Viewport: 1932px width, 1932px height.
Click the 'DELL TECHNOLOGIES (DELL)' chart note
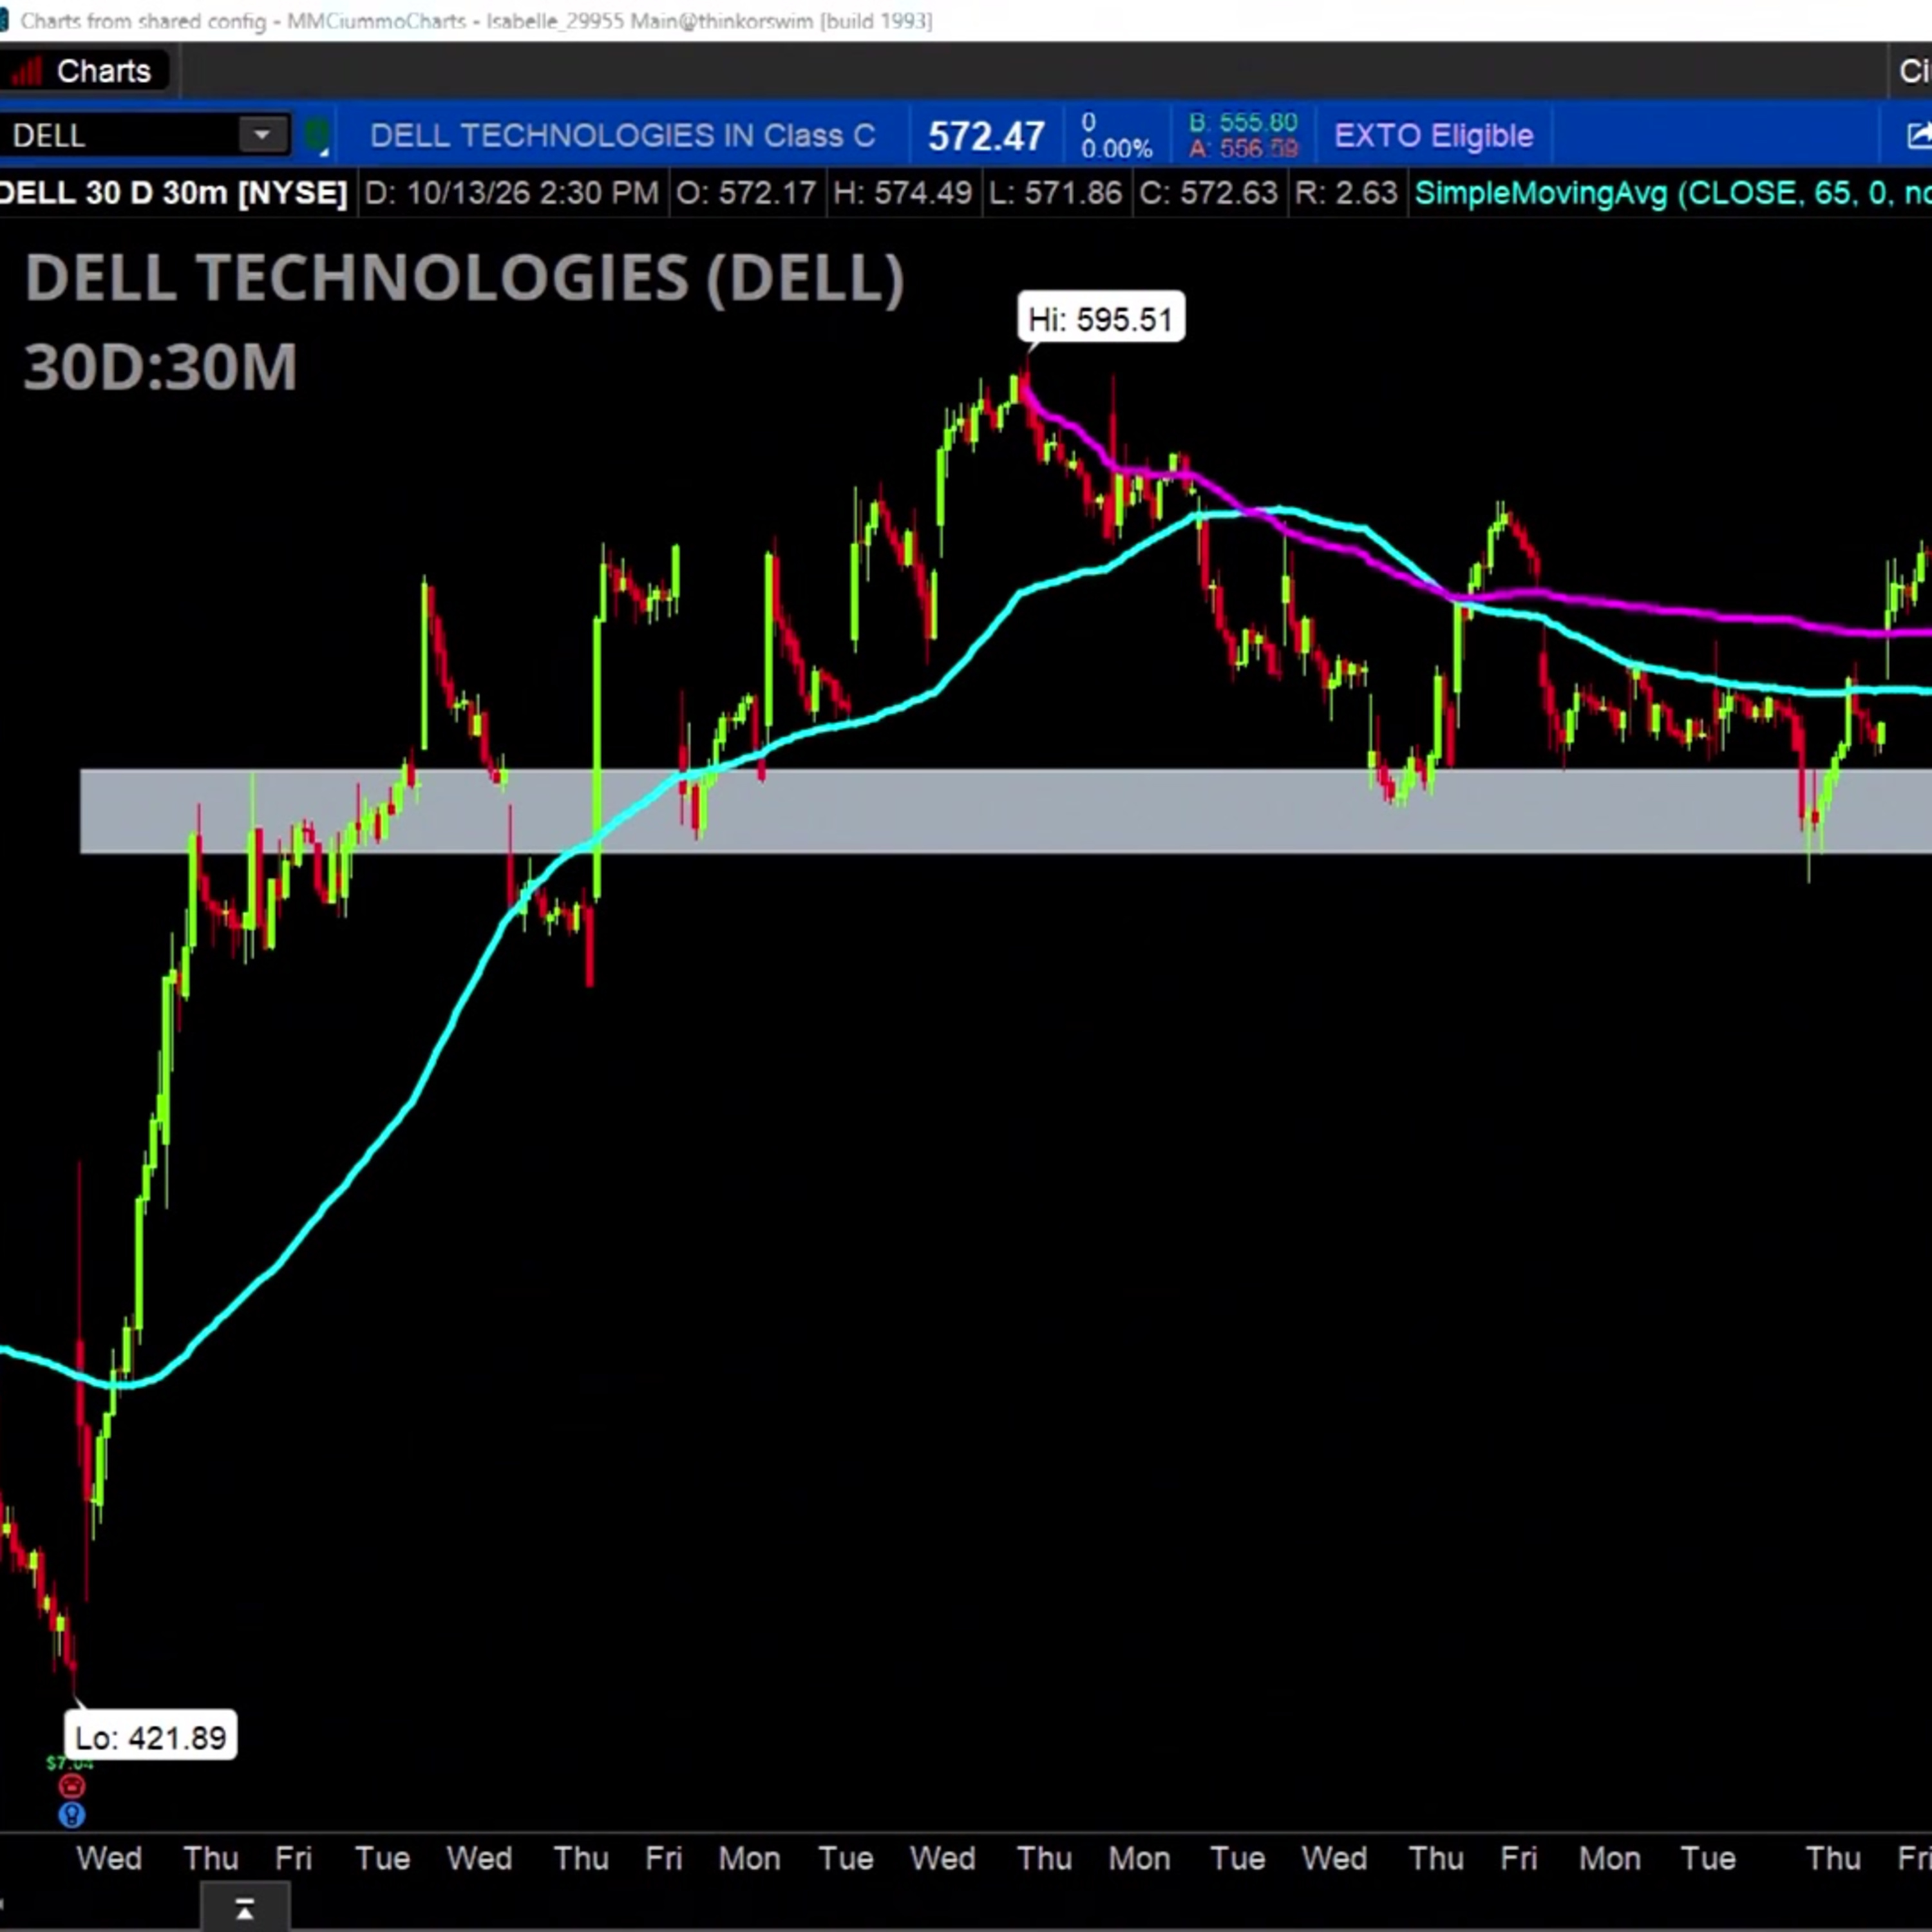coord(464,277)
